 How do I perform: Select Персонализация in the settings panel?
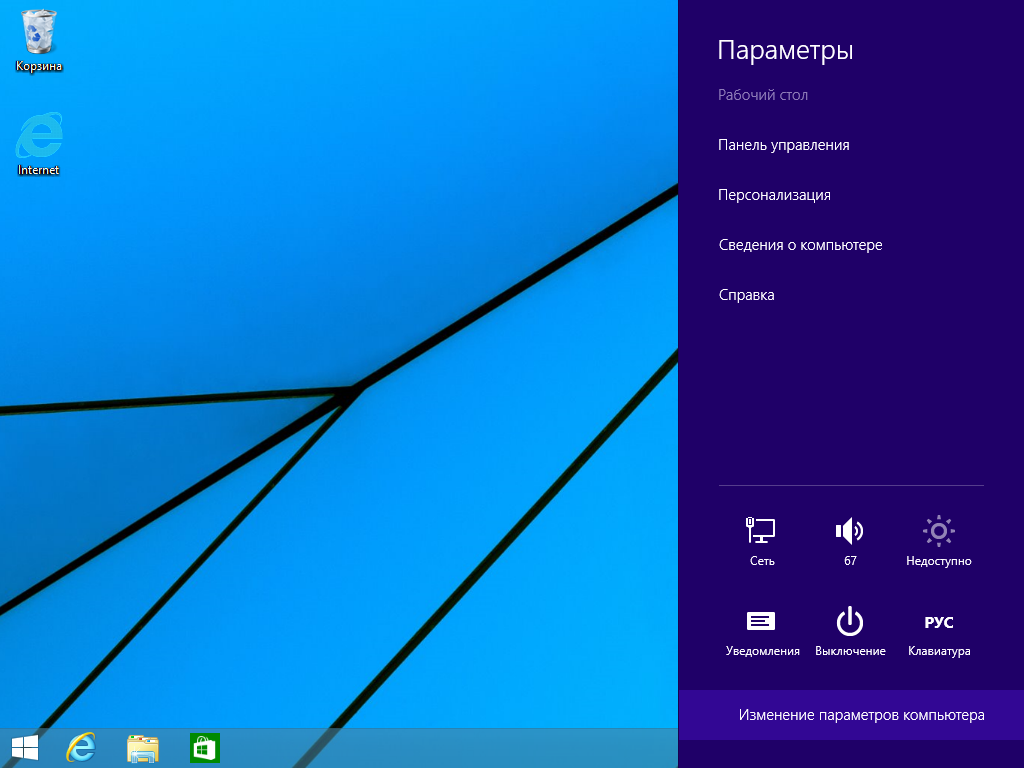coord(774,195)
